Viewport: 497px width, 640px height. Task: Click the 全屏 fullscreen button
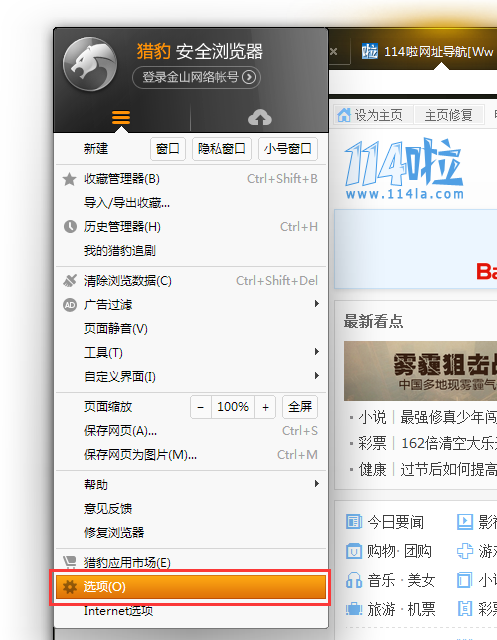tap(300, 407)
